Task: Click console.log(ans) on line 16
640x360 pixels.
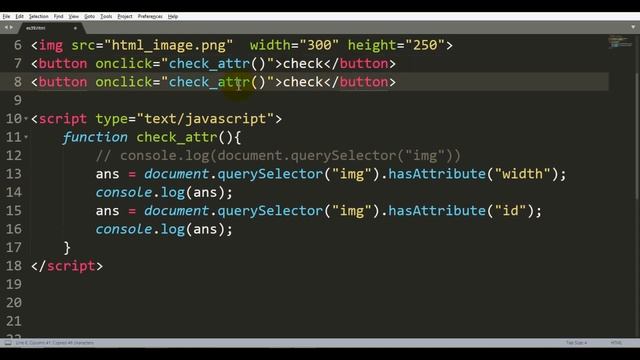Action: 164,229
